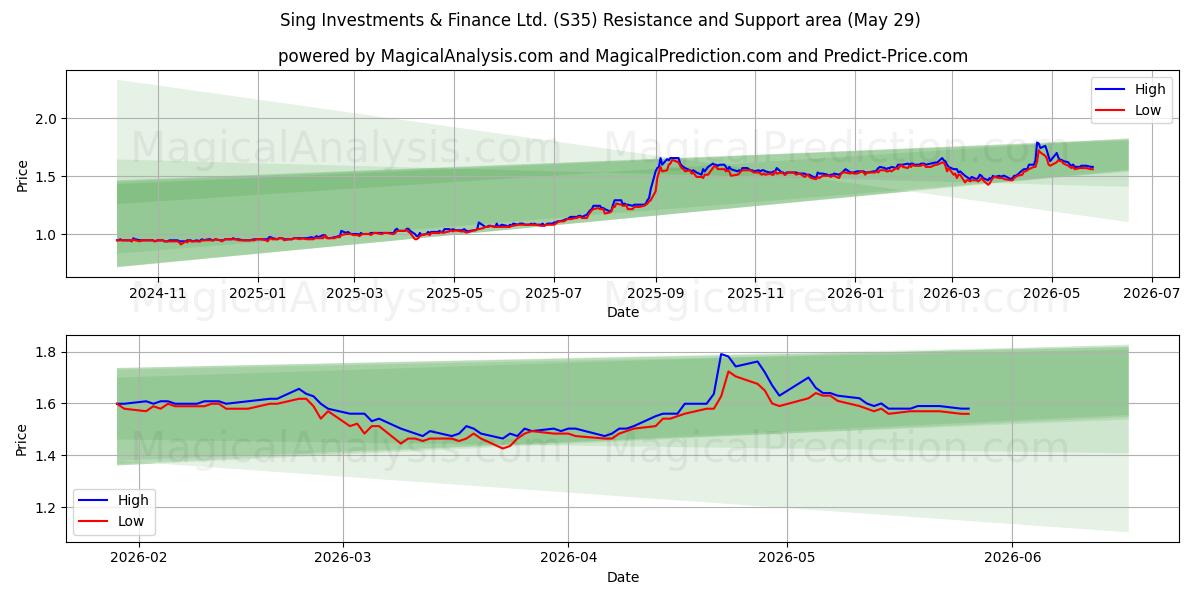
Task: Click the '2025-05' date tick on the top chart
Action: (454, 295)
